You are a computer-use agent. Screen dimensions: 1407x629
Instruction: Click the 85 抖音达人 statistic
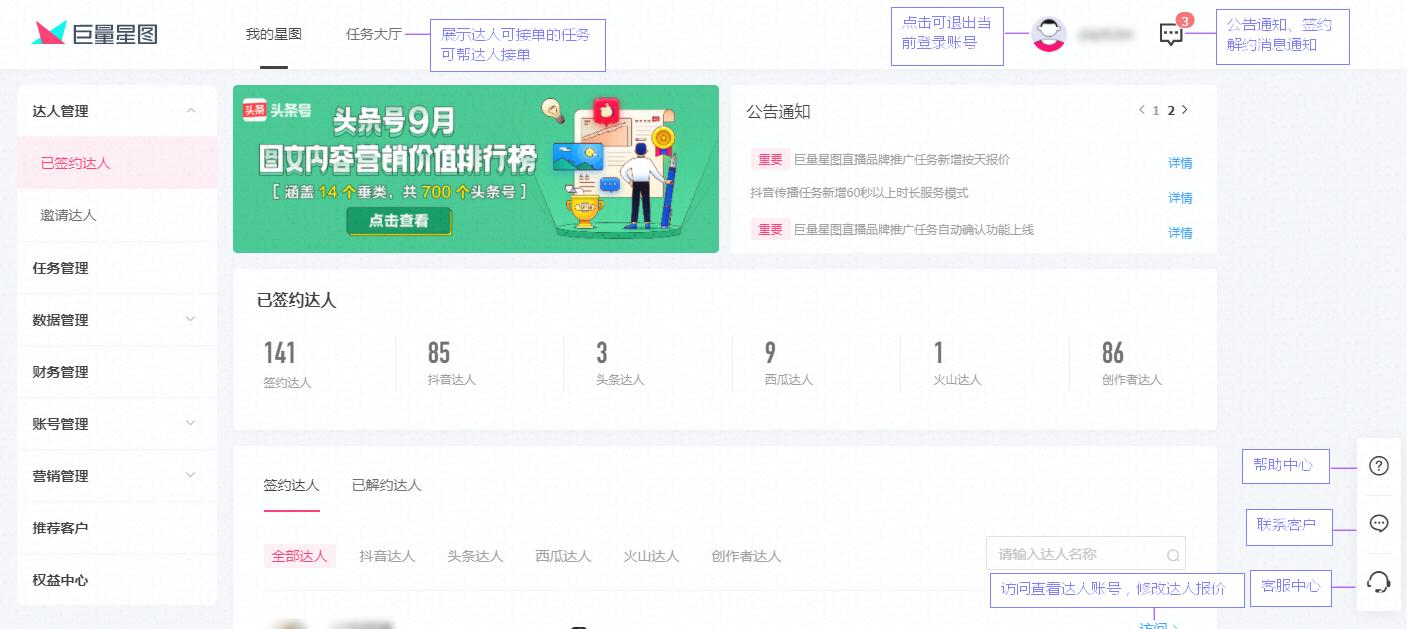452,363
